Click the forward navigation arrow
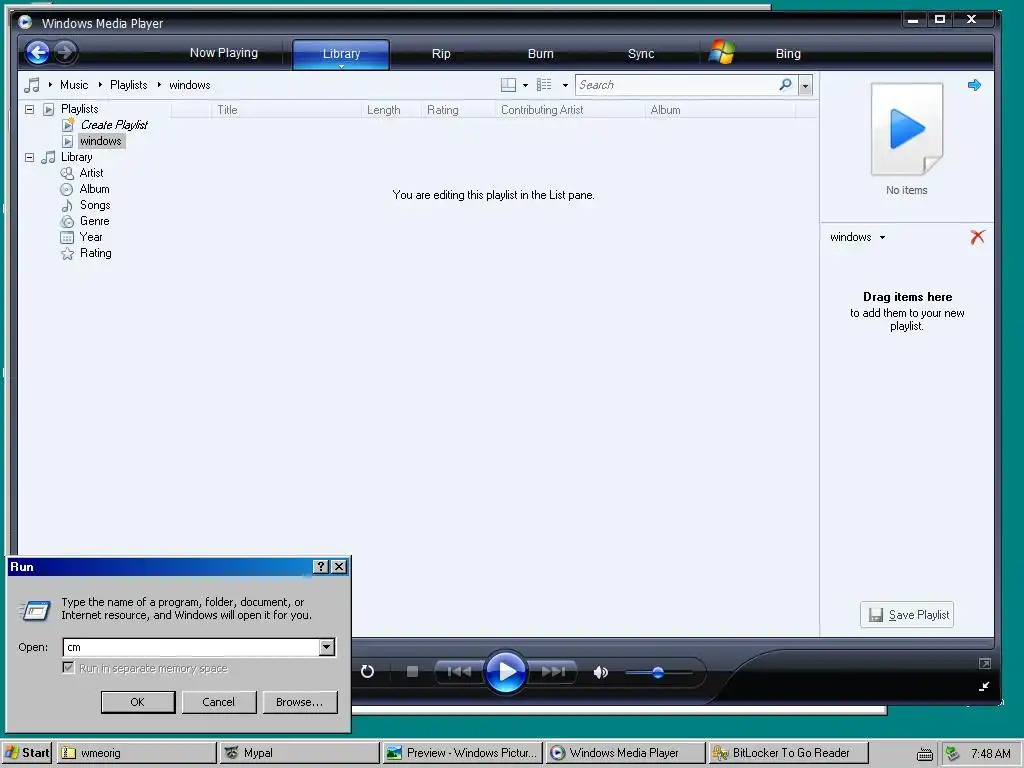Screen dimensions: 1024x768 (65, 52)
